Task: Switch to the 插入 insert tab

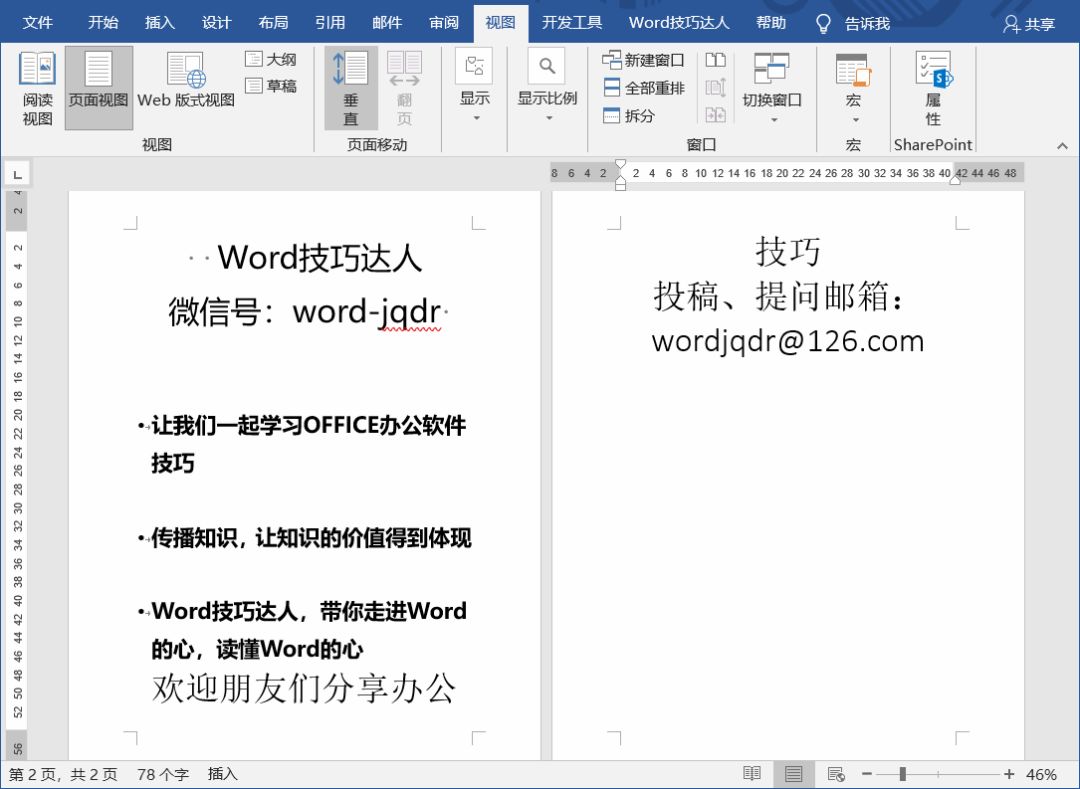Action: tap(160, 23)
